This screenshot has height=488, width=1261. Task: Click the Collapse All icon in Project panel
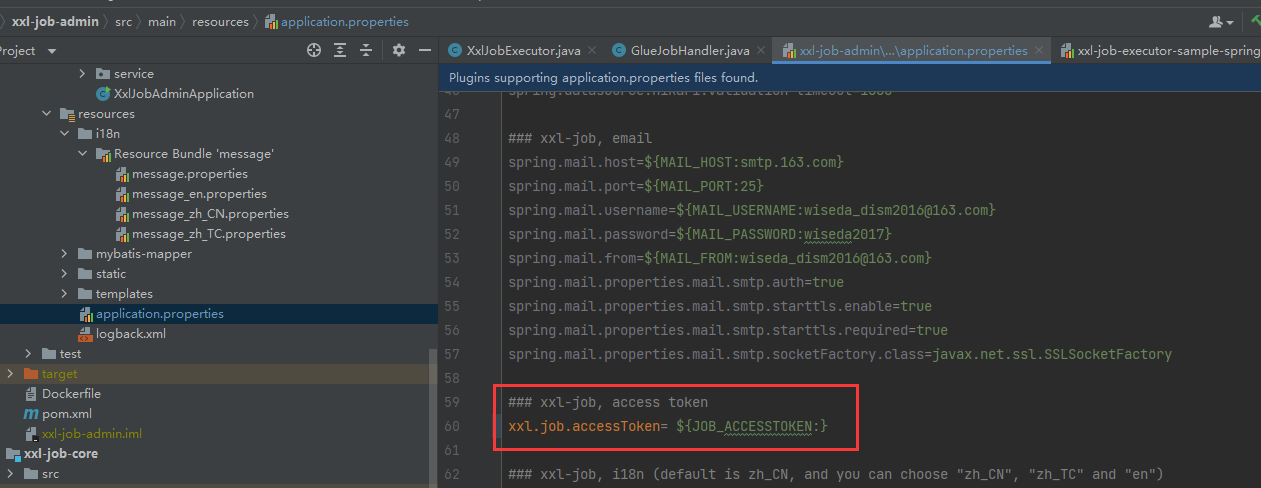(x=366, y=51)
